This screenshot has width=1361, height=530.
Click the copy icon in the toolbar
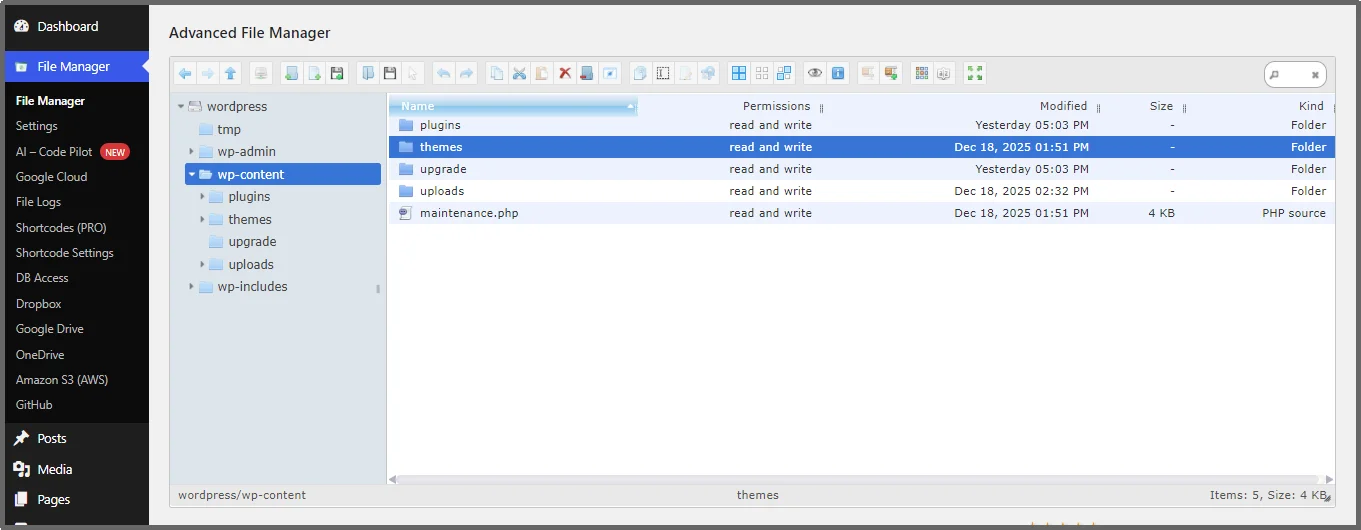497,73
